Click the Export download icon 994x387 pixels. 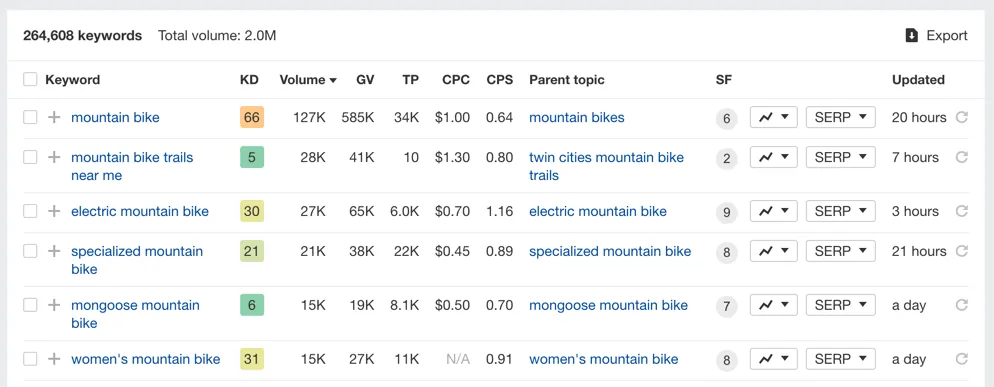tap(912, 36)
